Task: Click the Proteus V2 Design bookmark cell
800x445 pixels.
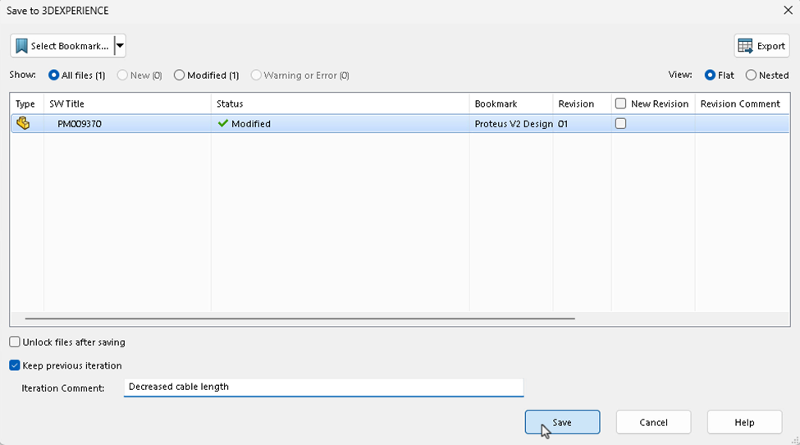Action: (x=513, y=123)
